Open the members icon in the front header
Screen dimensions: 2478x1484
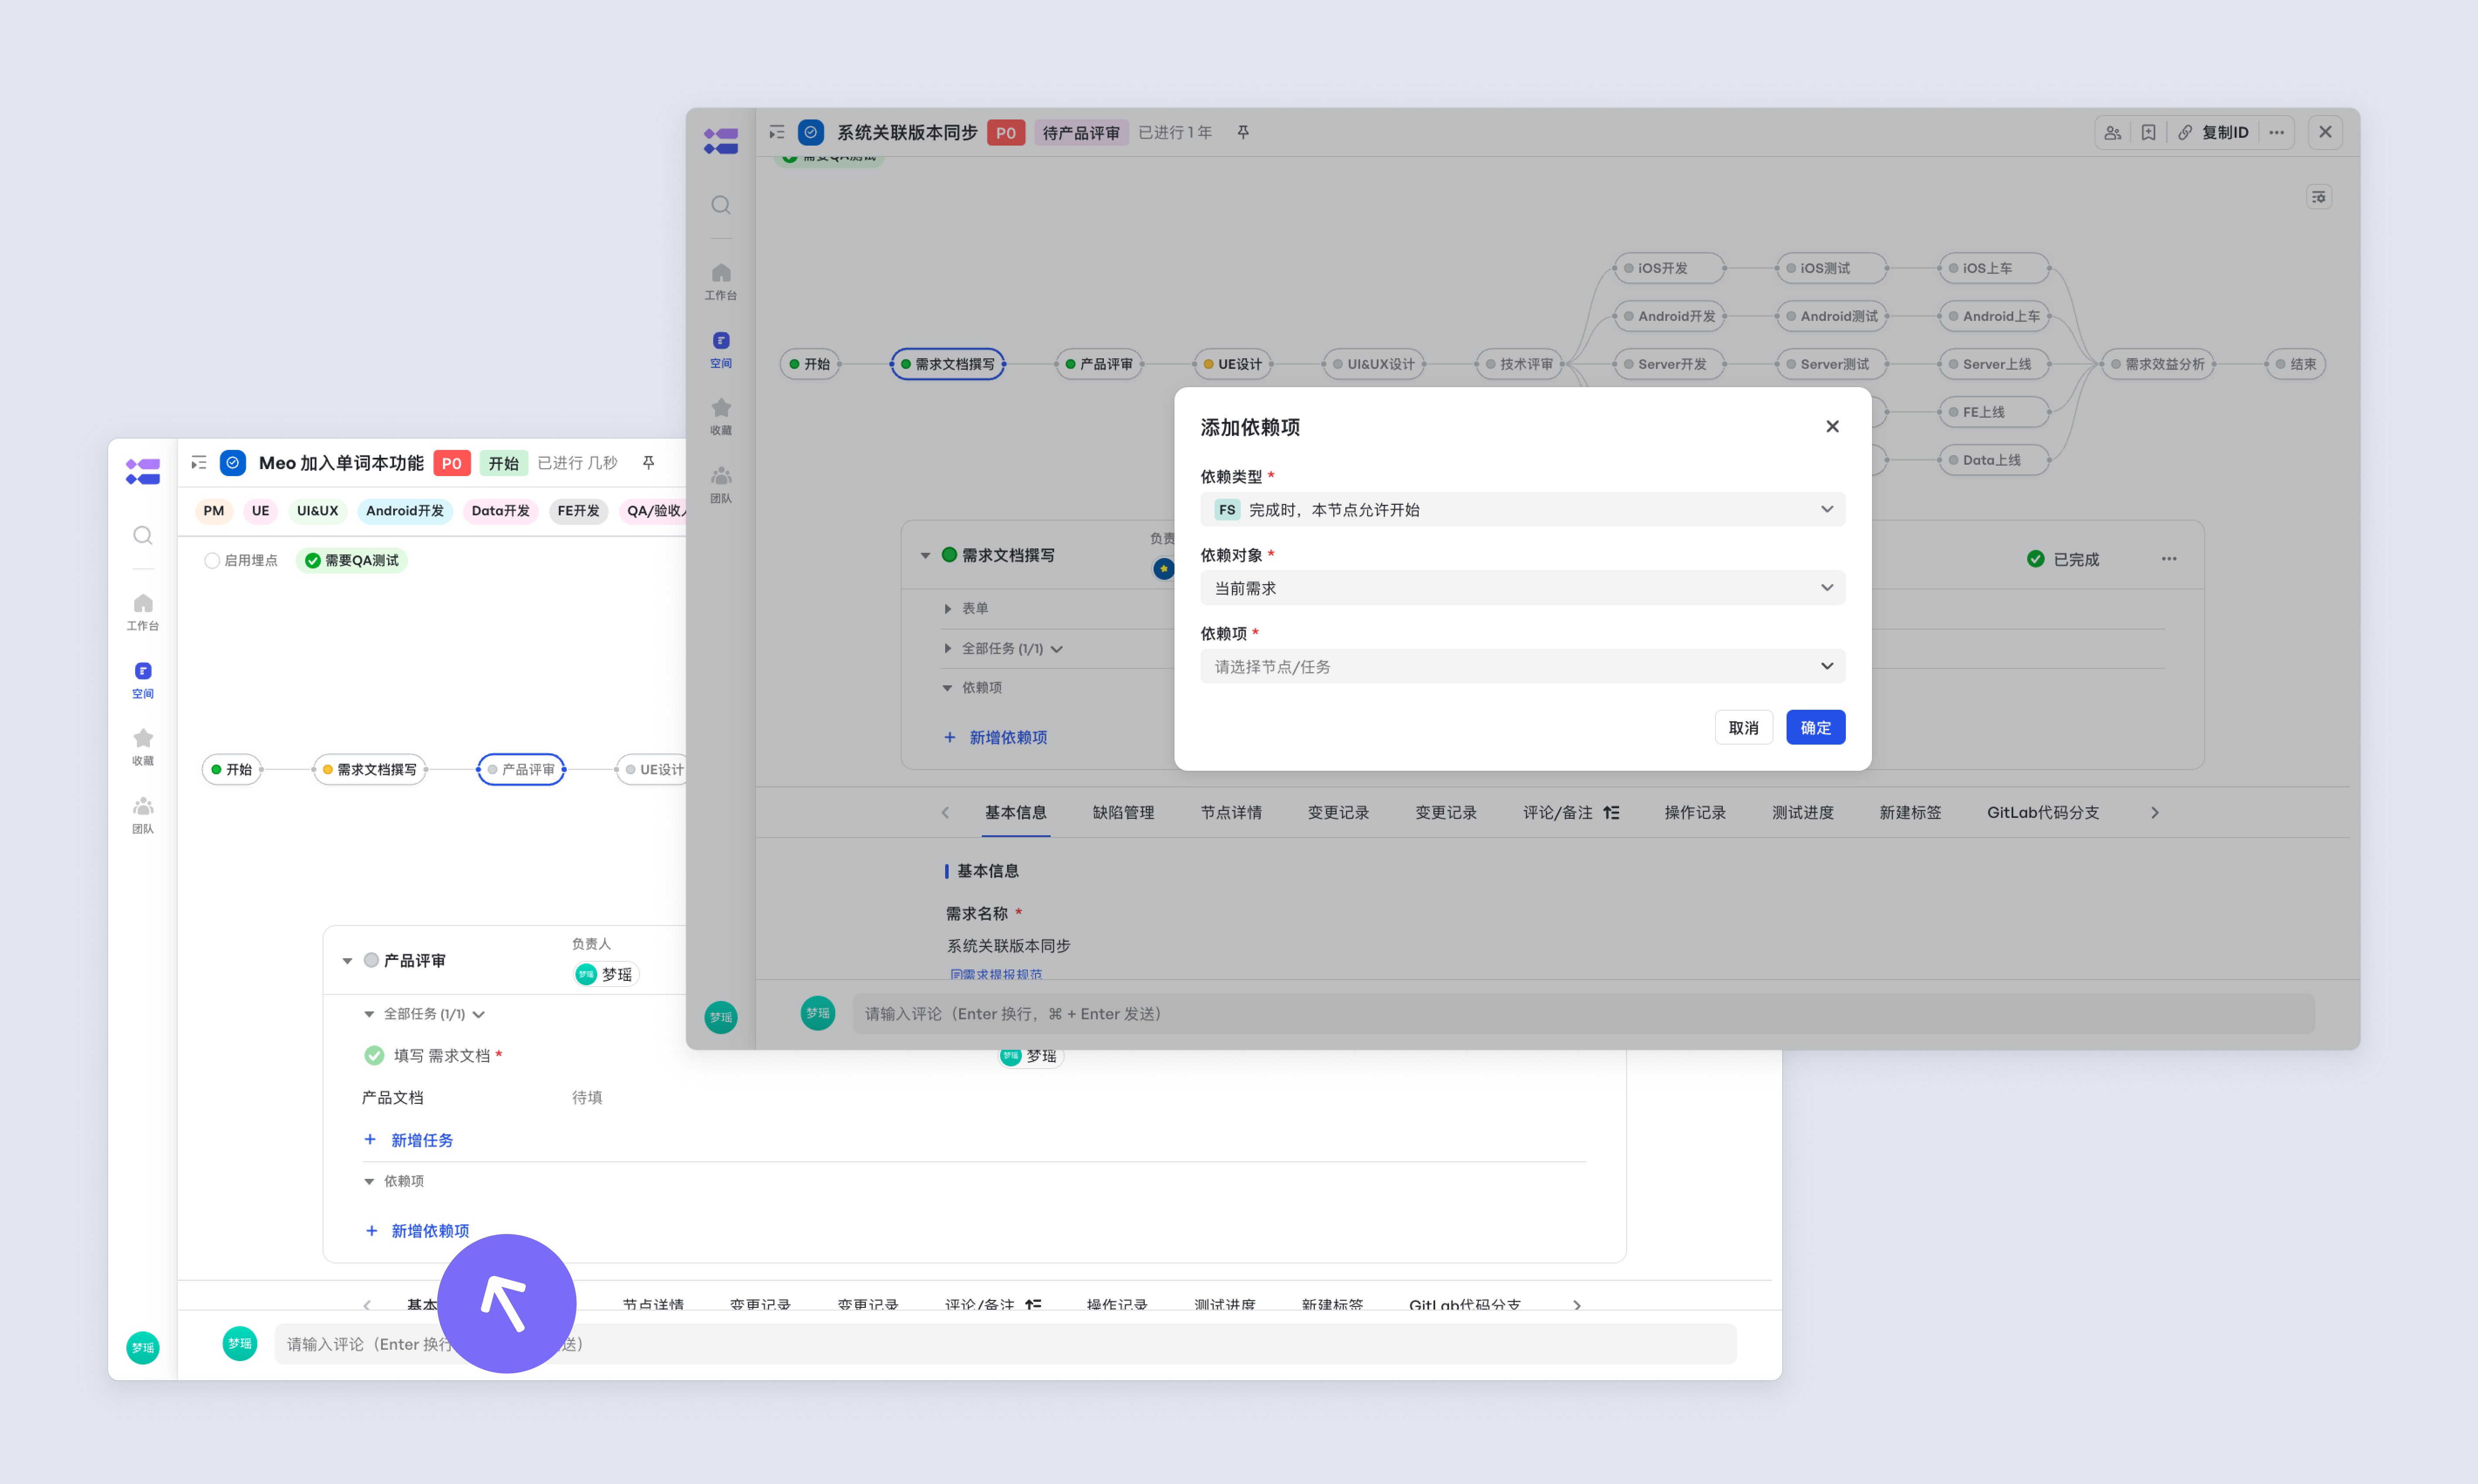coord(2113,132)
